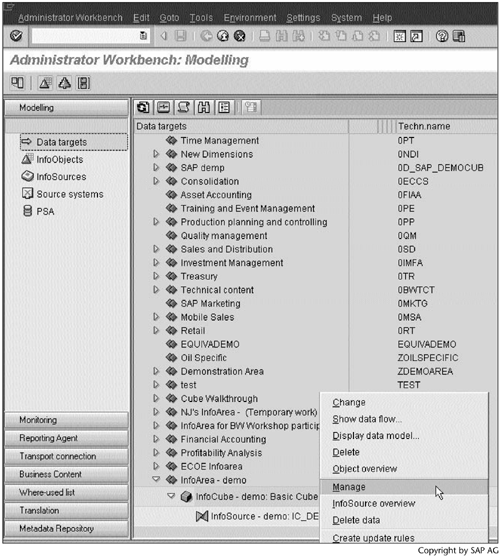Open the Transport connection section
This screenshot has width=500, height=559.
click(x=66, y=456)
